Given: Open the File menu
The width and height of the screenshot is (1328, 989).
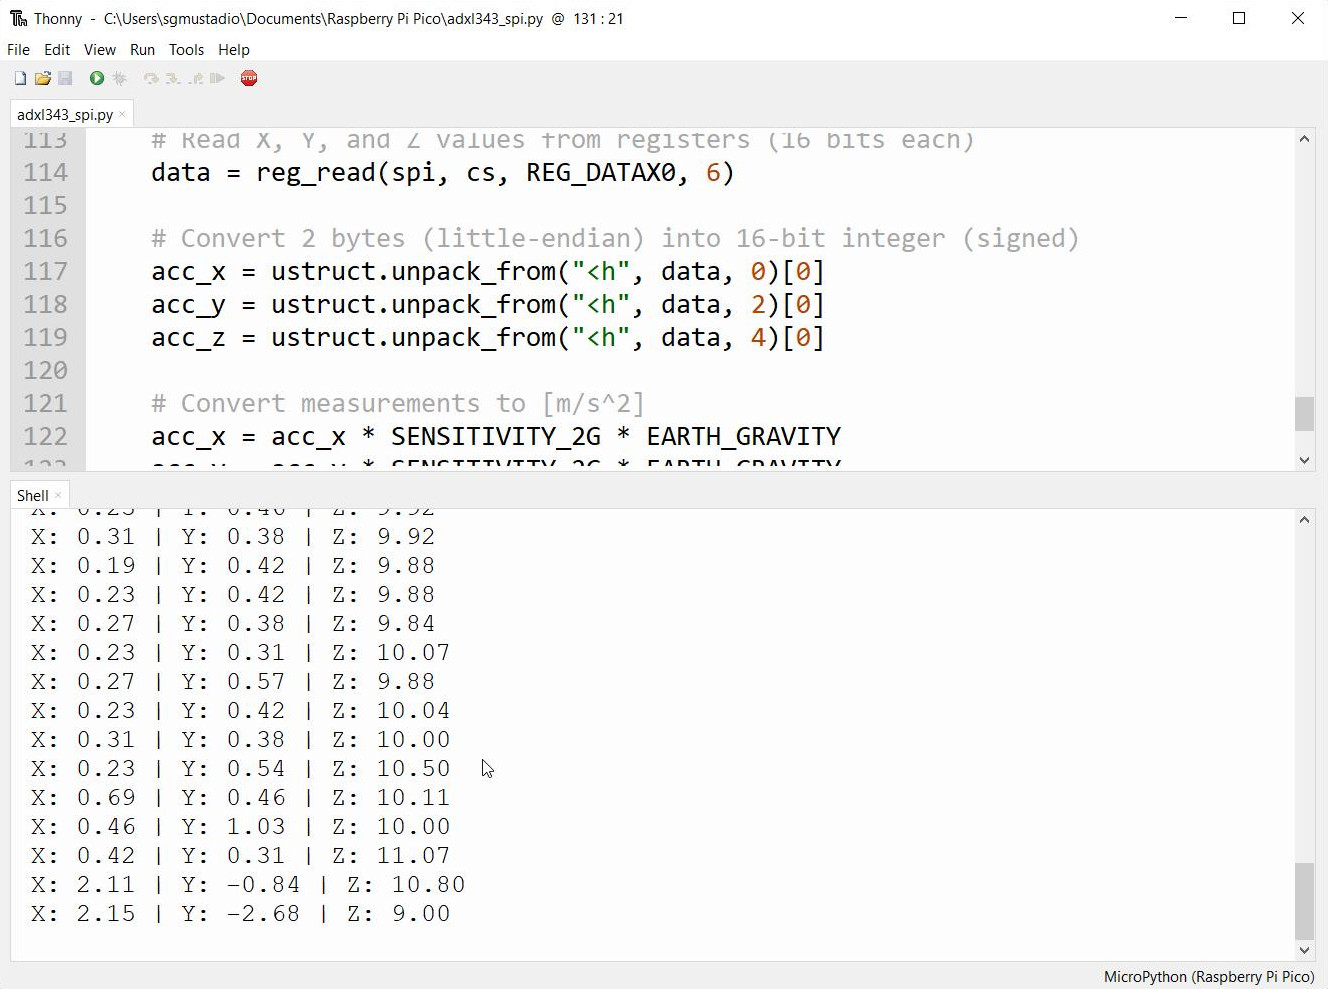Looking at the screenshot, I should 18,49.
